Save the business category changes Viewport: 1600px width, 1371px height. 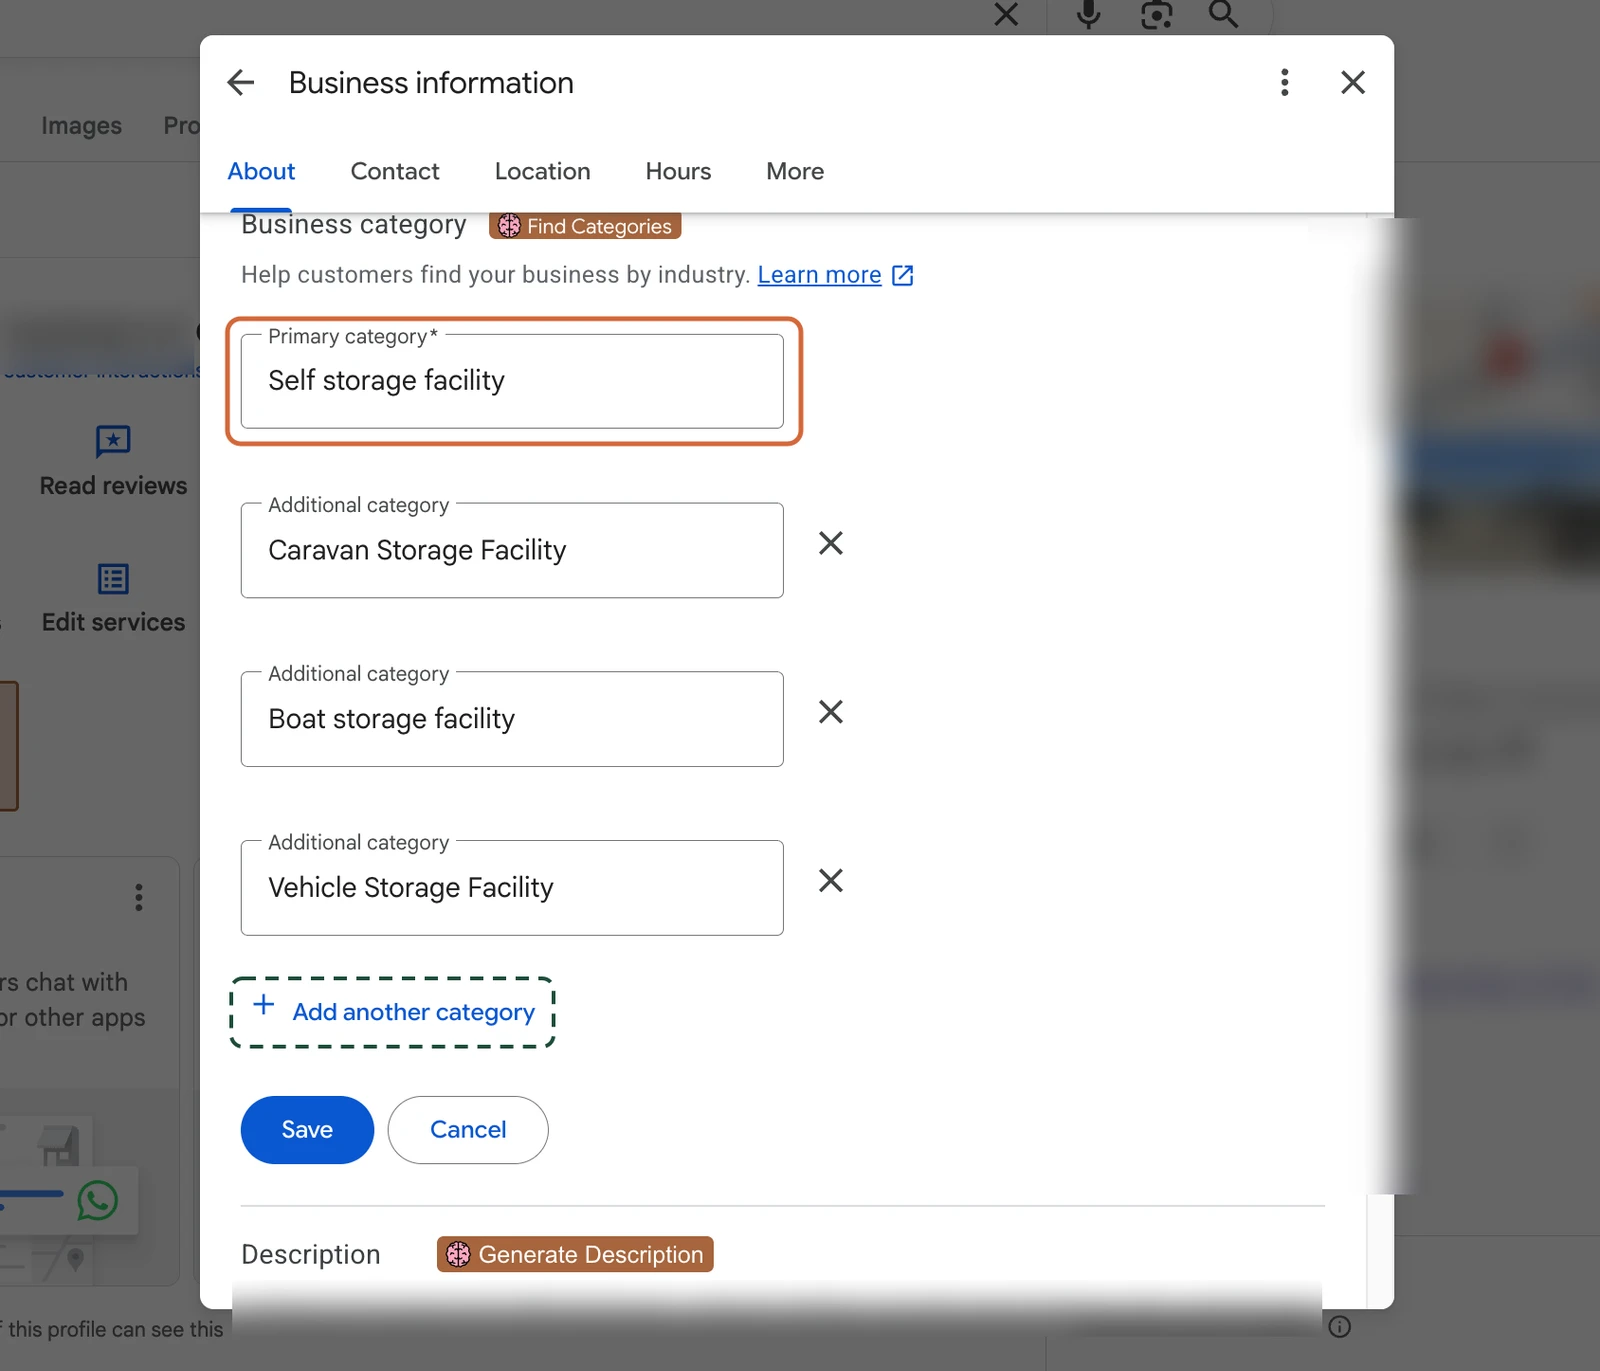pyautogui.click(x=307, y=1130)
